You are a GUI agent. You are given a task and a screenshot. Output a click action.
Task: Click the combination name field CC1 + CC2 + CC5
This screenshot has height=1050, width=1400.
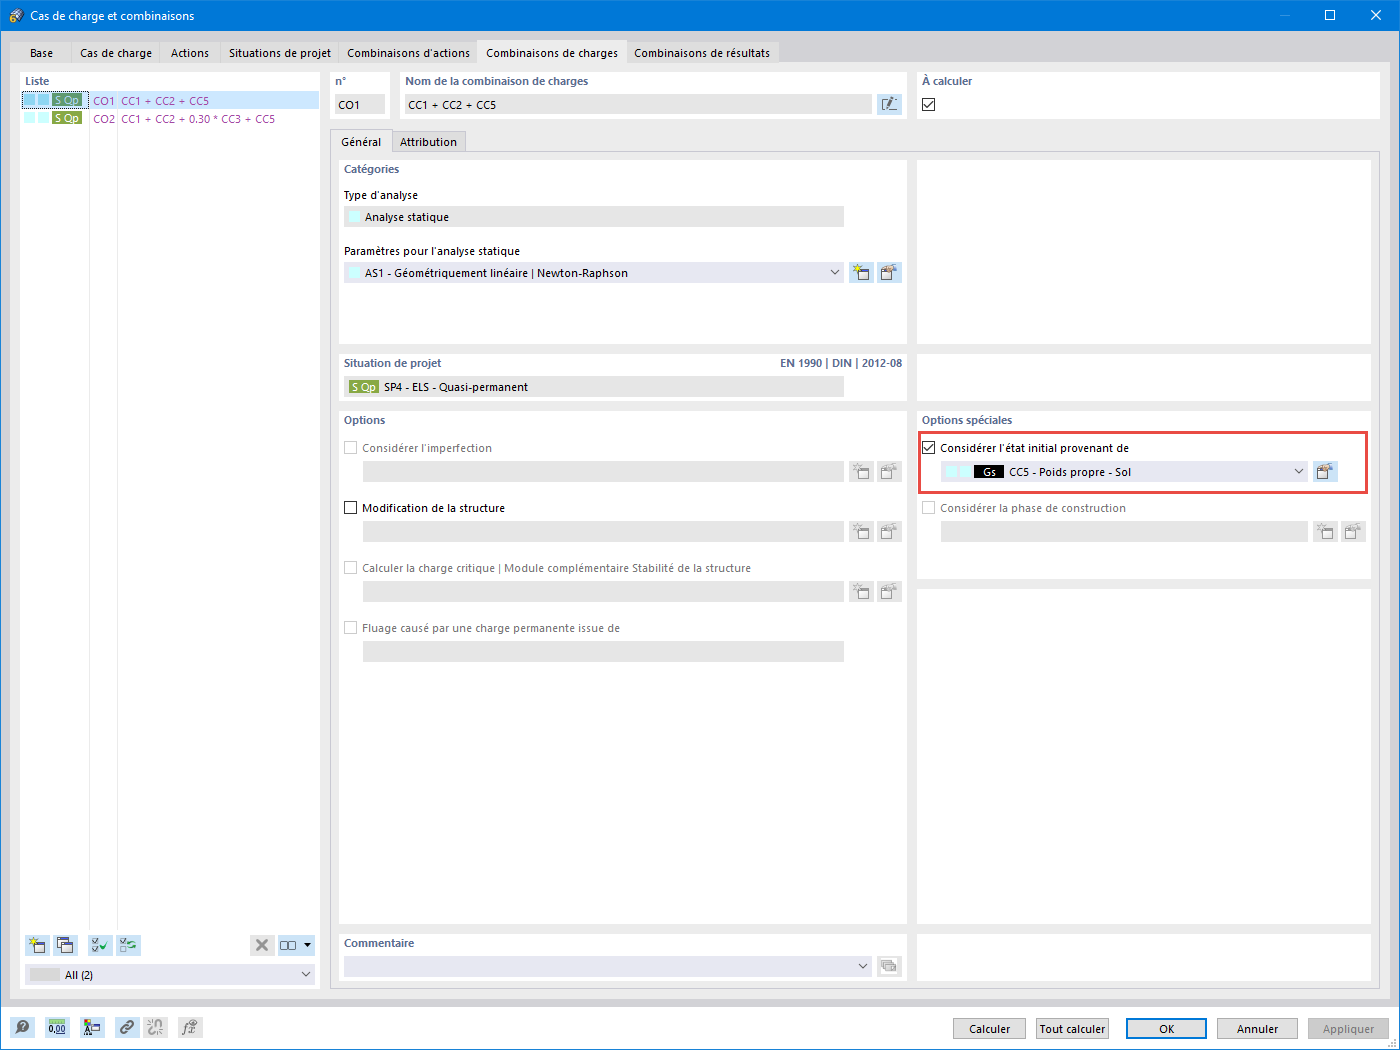(638, 104)
